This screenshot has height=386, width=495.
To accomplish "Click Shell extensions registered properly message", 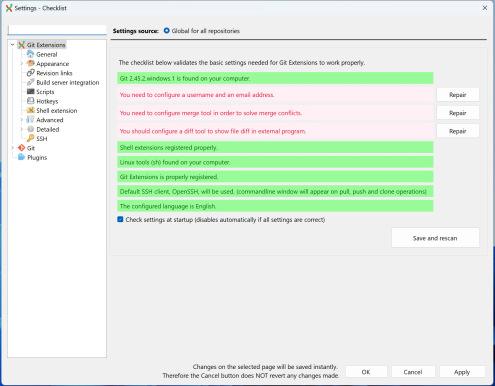I will coord(275,147).
